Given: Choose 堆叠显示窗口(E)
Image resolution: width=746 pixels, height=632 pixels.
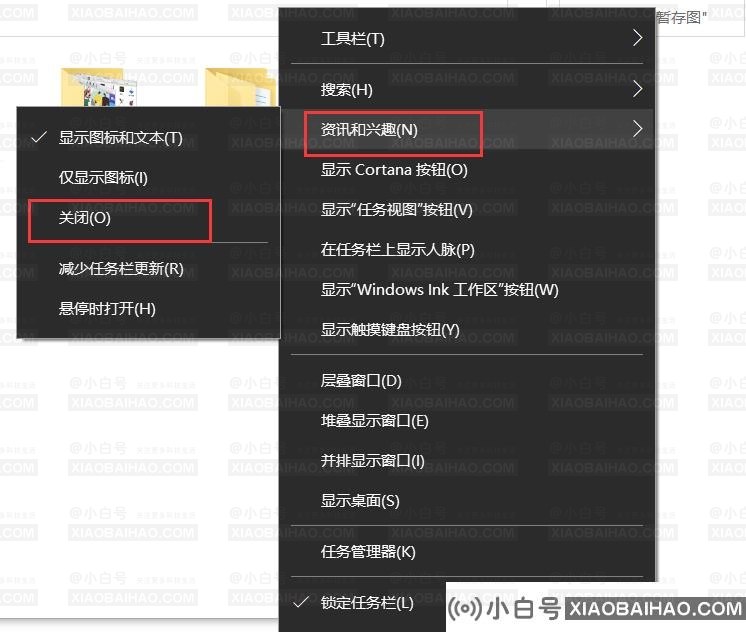Looking at the screenshot, I should point(467,421).
